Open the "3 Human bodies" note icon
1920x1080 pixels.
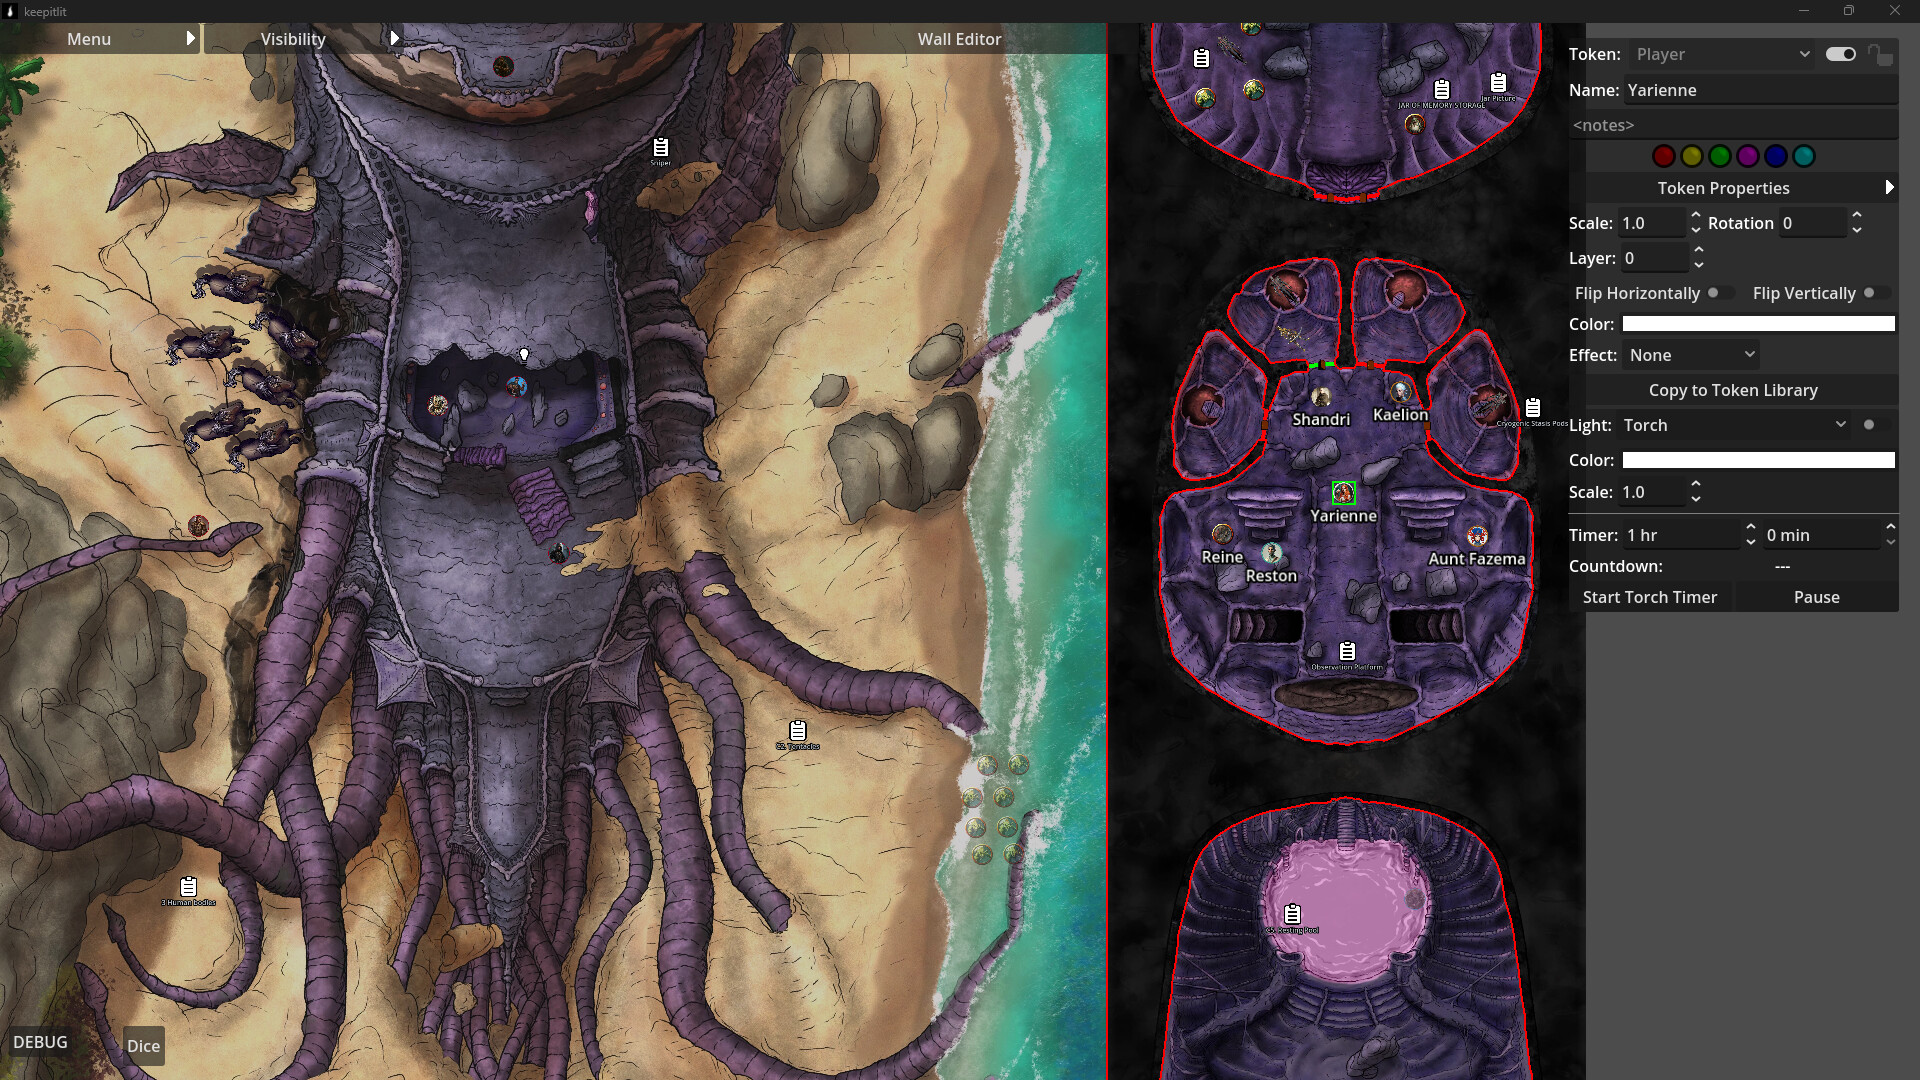186,884
